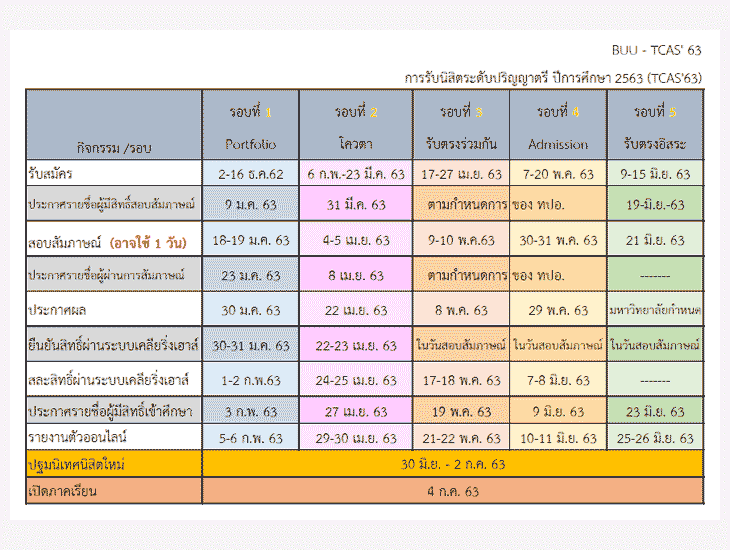The image size is (730, 550).
Task: Click the cell '23 ม.ค. 63'
Action: 251,274
